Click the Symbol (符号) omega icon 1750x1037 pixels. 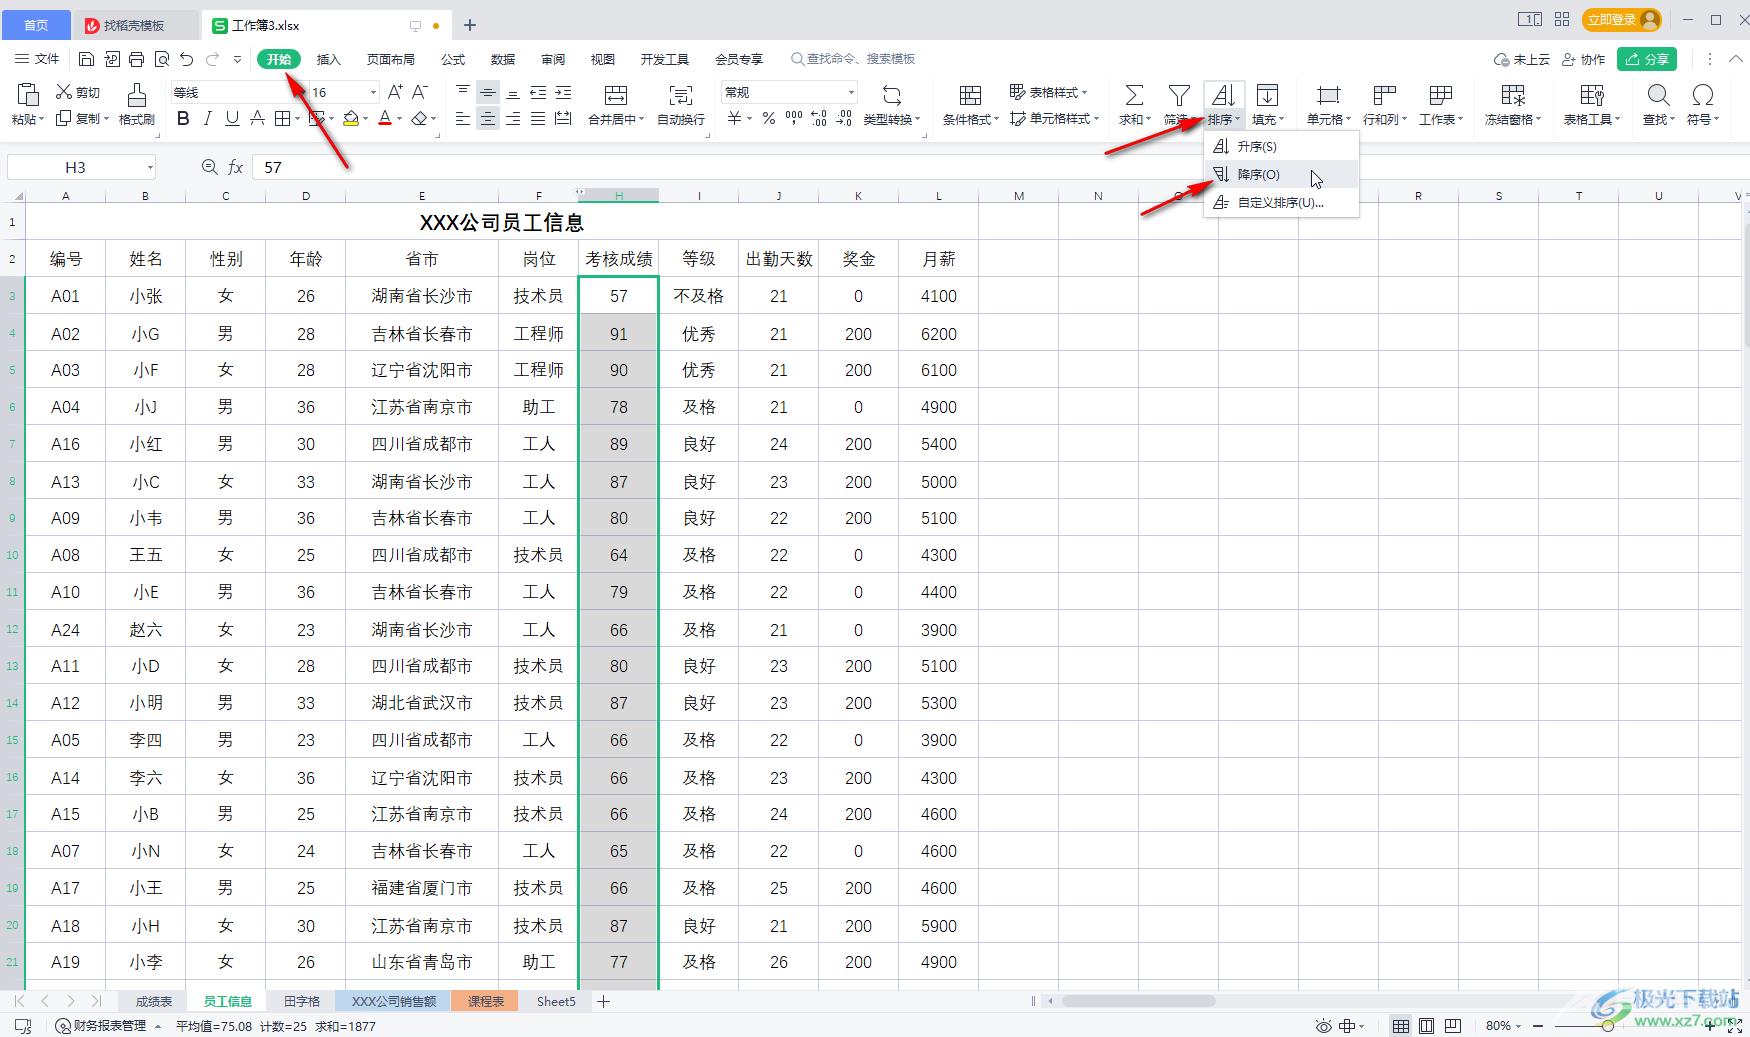[1702, 95]
